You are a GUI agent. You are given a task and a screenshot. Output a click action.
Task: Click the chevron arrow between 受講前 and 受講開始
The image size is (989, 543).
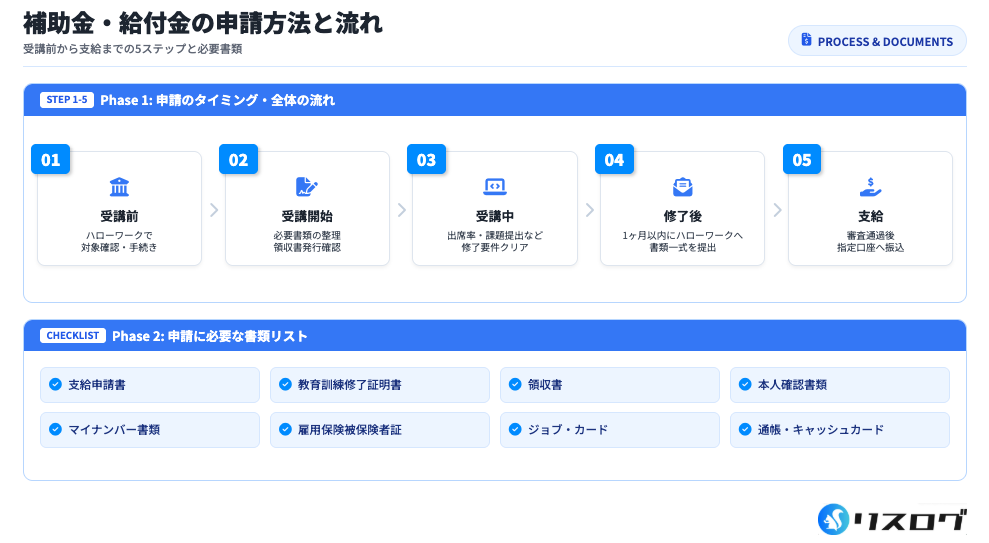(213, 210)
